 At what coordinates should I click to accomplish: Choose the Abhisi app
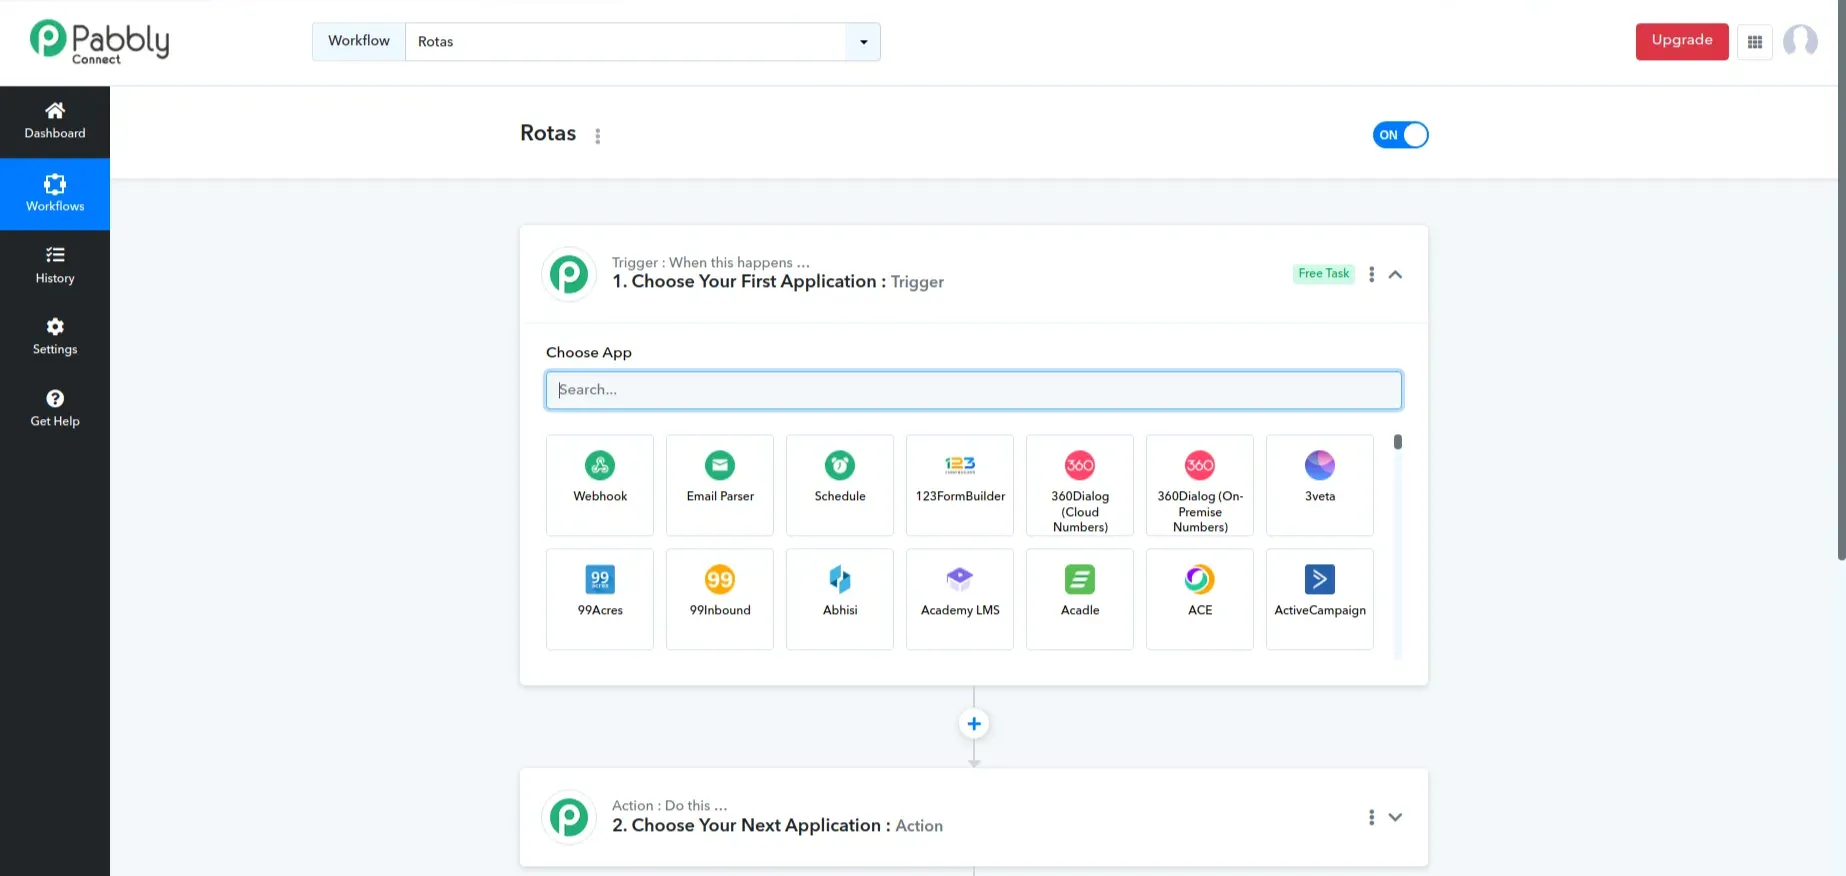click(x=840, y=599)
